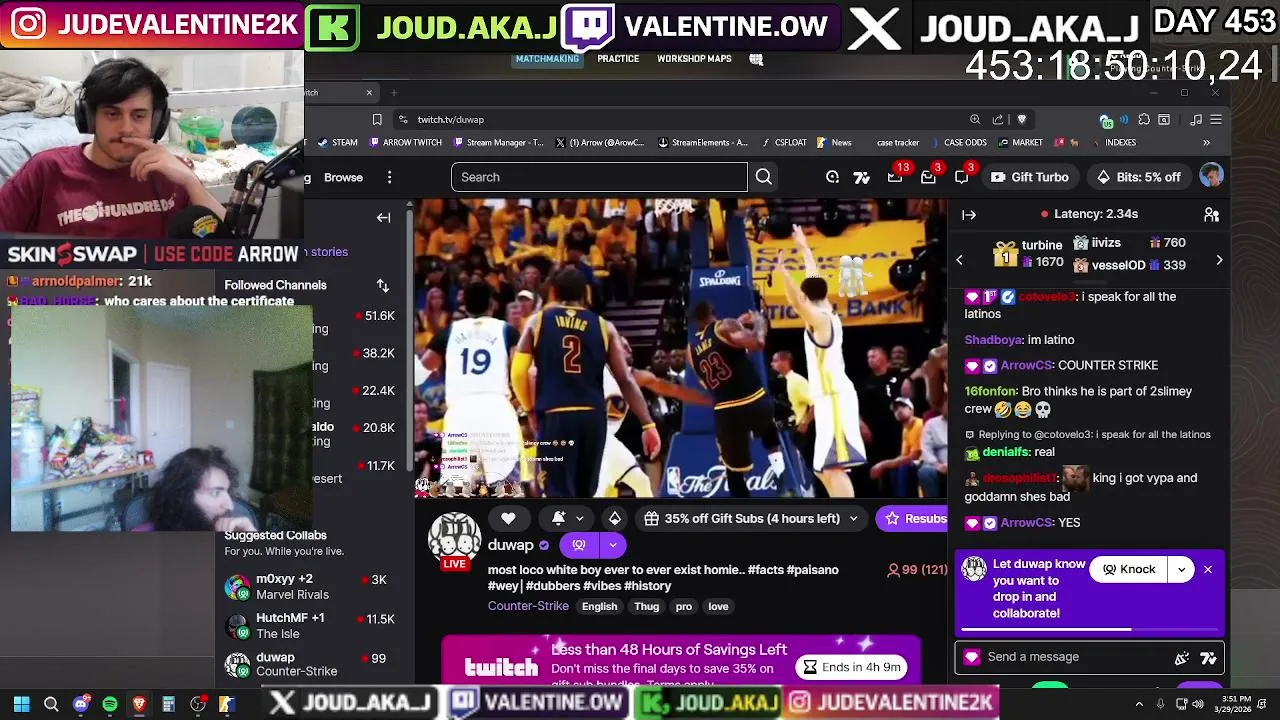The width and height of the screenshot is (1280, 720).
Task: Open the Counter-Strike category link
Action: point(528,606)
